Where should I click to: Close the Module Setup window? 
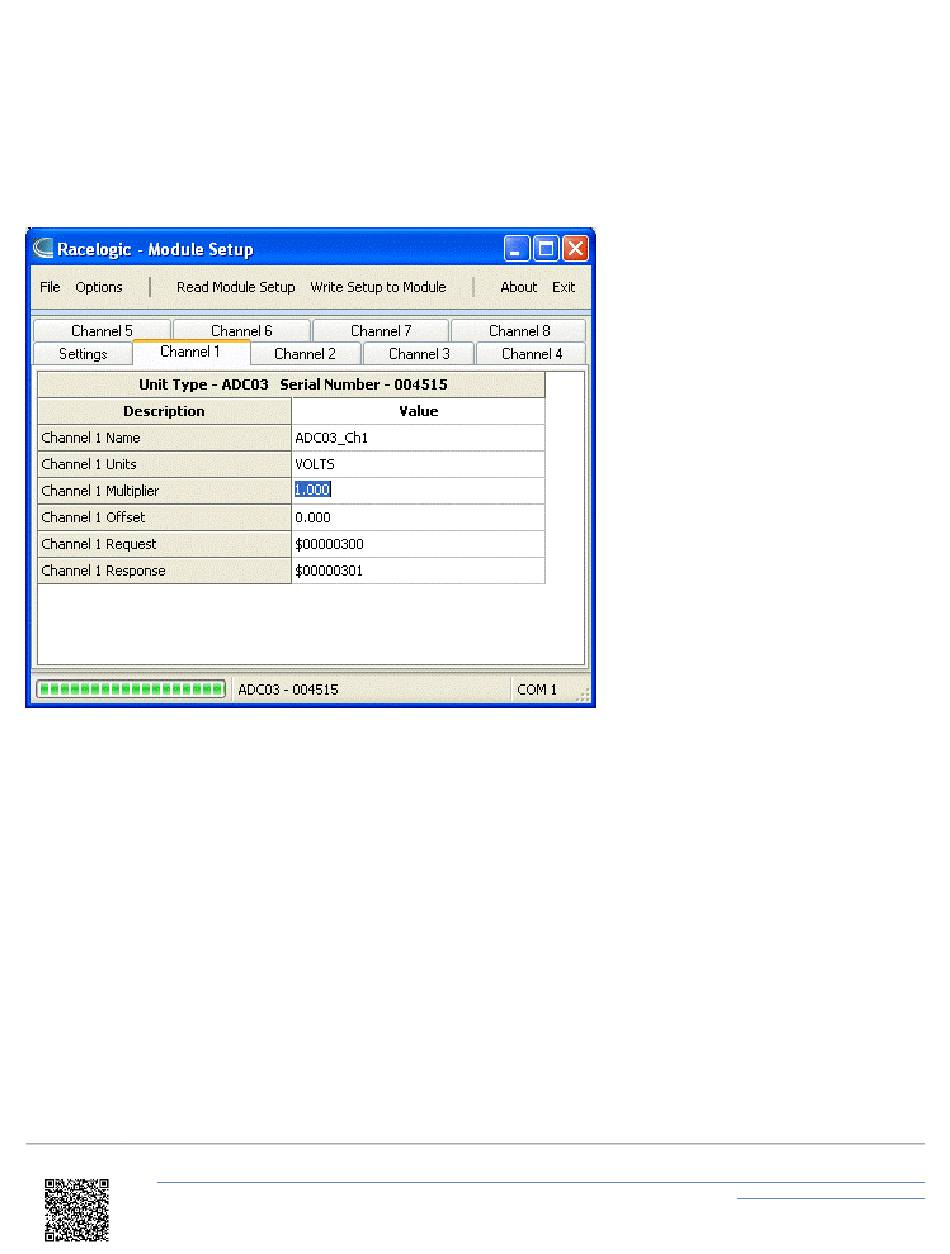(575, 248)
